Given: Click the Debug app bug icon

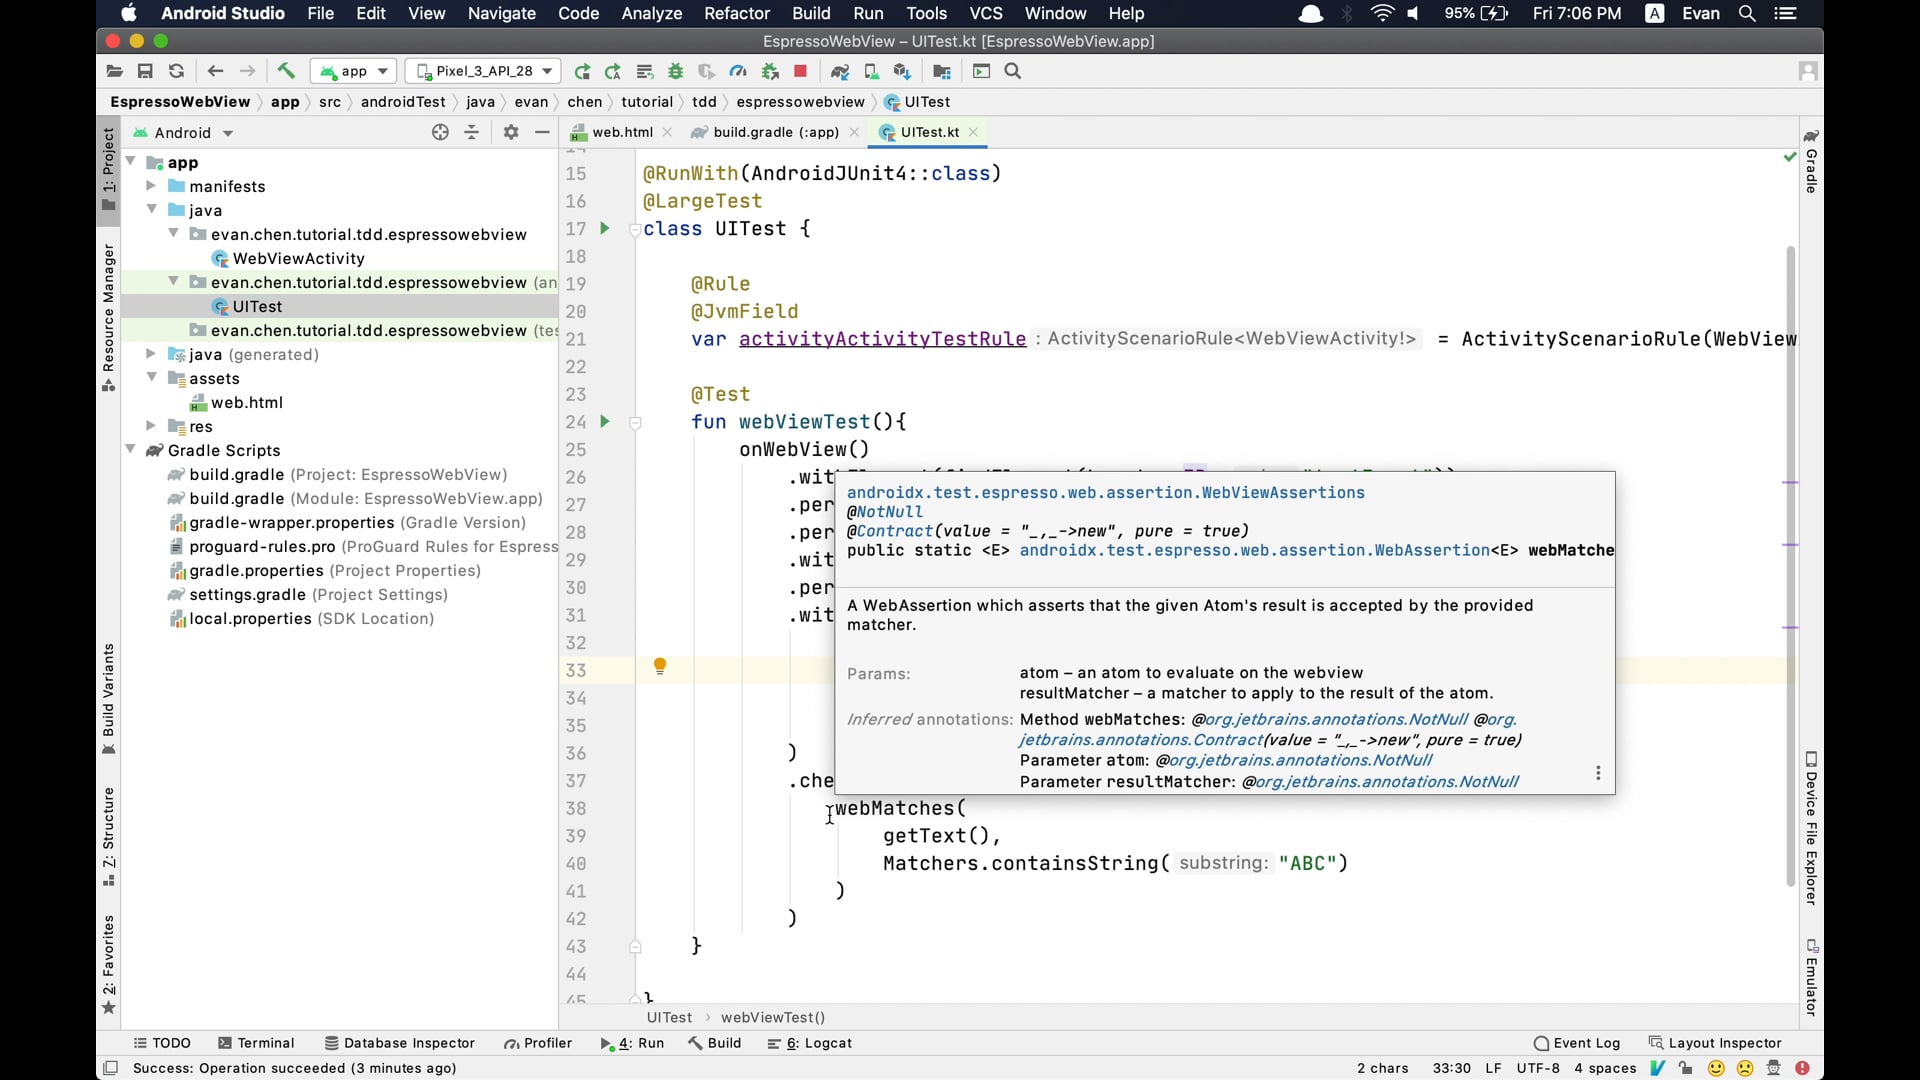Looking at the screenshot, I should (676, 71).
